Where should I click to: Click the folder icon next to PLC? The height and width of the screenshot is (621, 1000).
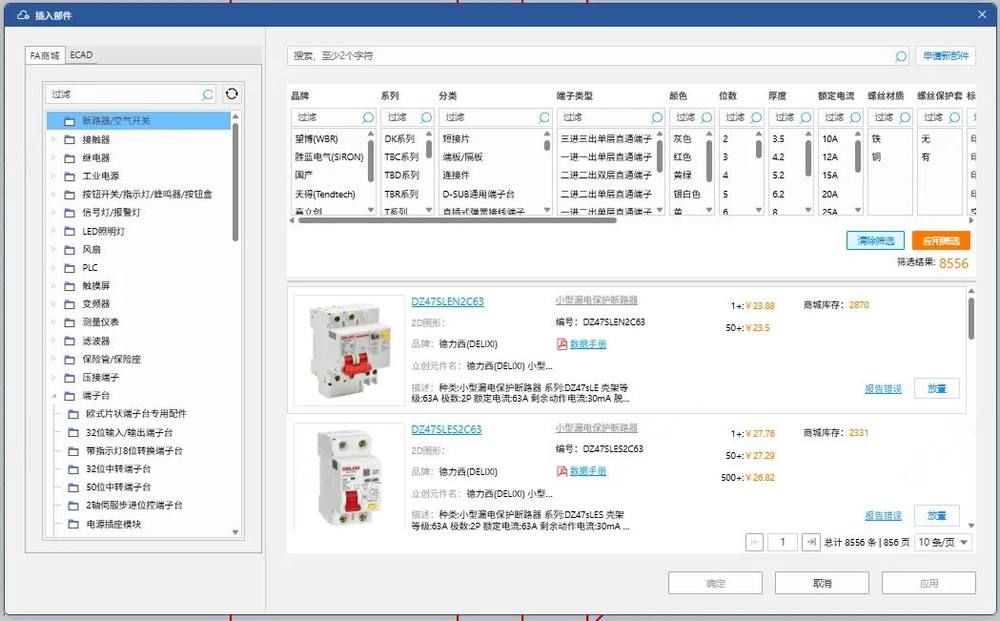[70, 268]
